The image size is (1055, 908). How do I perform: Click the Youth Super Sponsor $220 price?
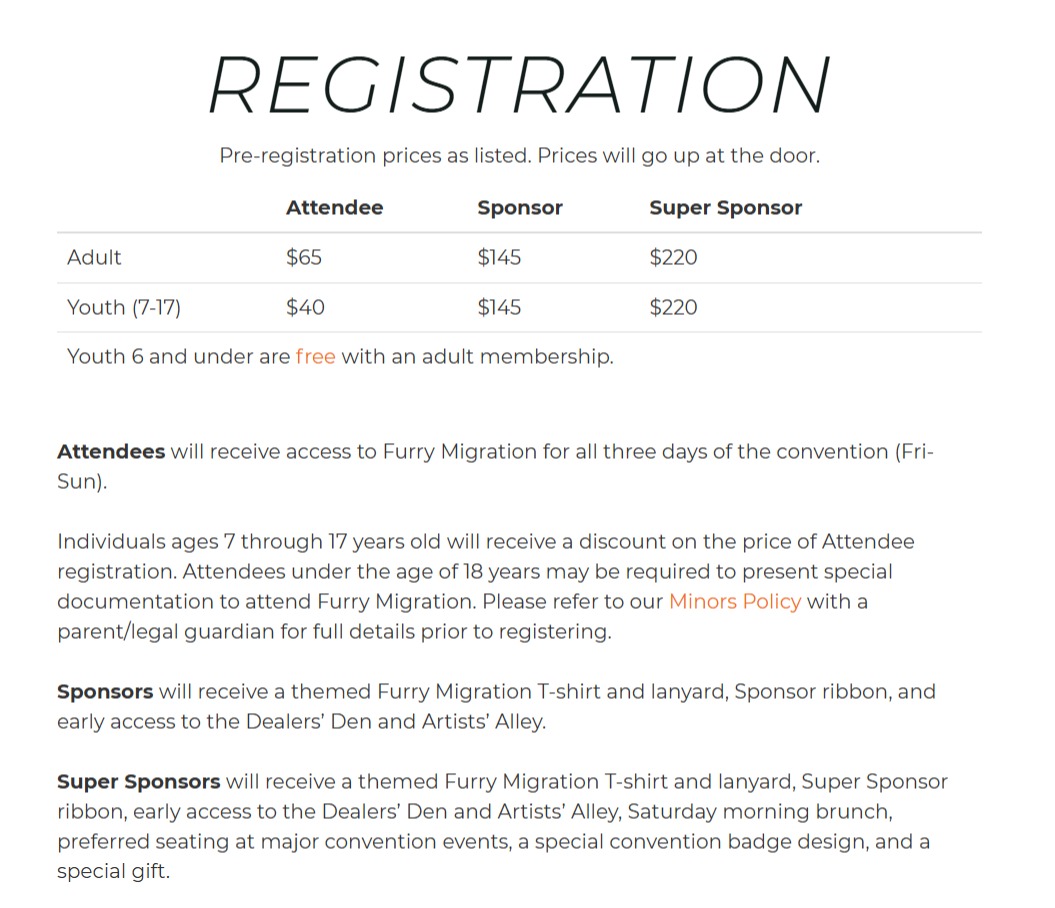tap(673, 307)
